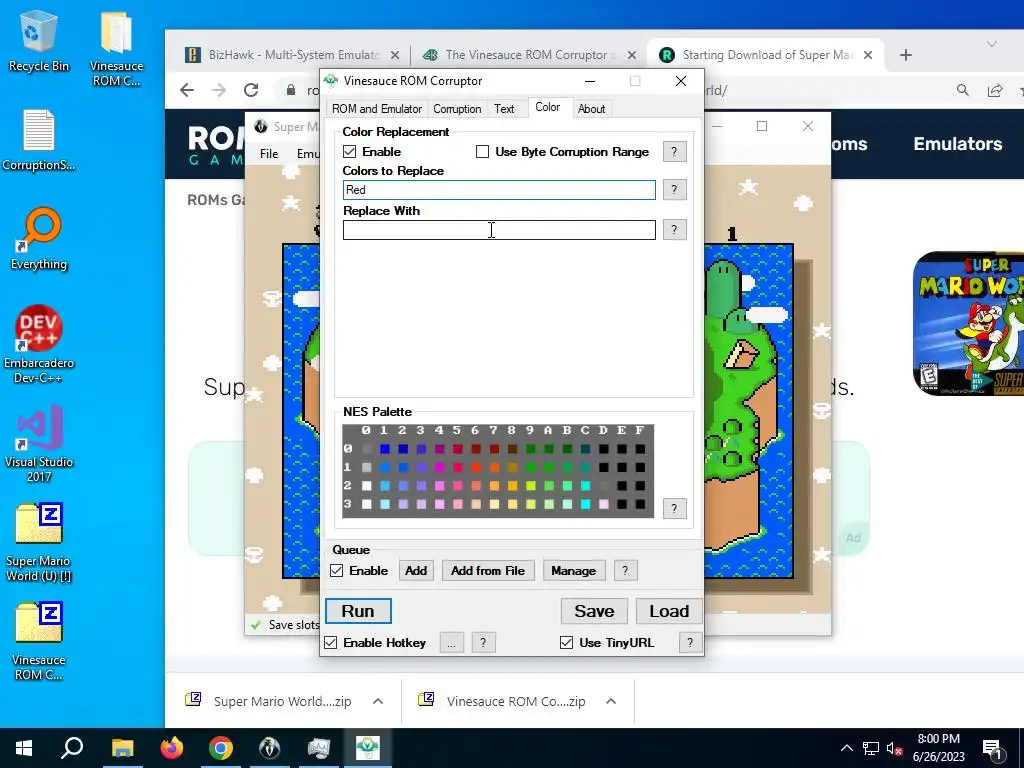Image resolution: width=1024 pixels, height=768 pixels.
Task: Open hotkey settings ellipsis button
Action: tap(451, 643)
